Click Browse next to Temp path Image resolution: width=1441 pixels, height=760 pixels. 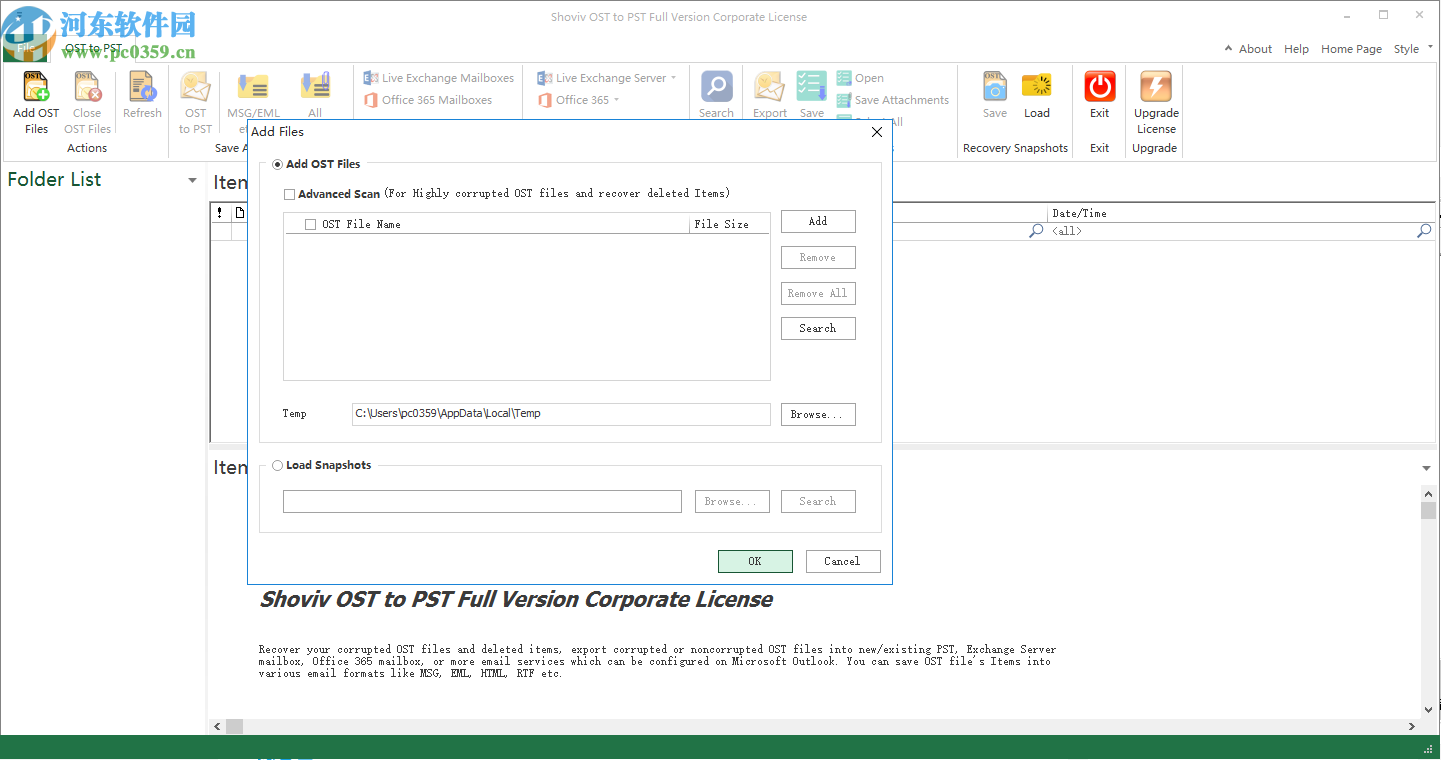pos(818,414)
